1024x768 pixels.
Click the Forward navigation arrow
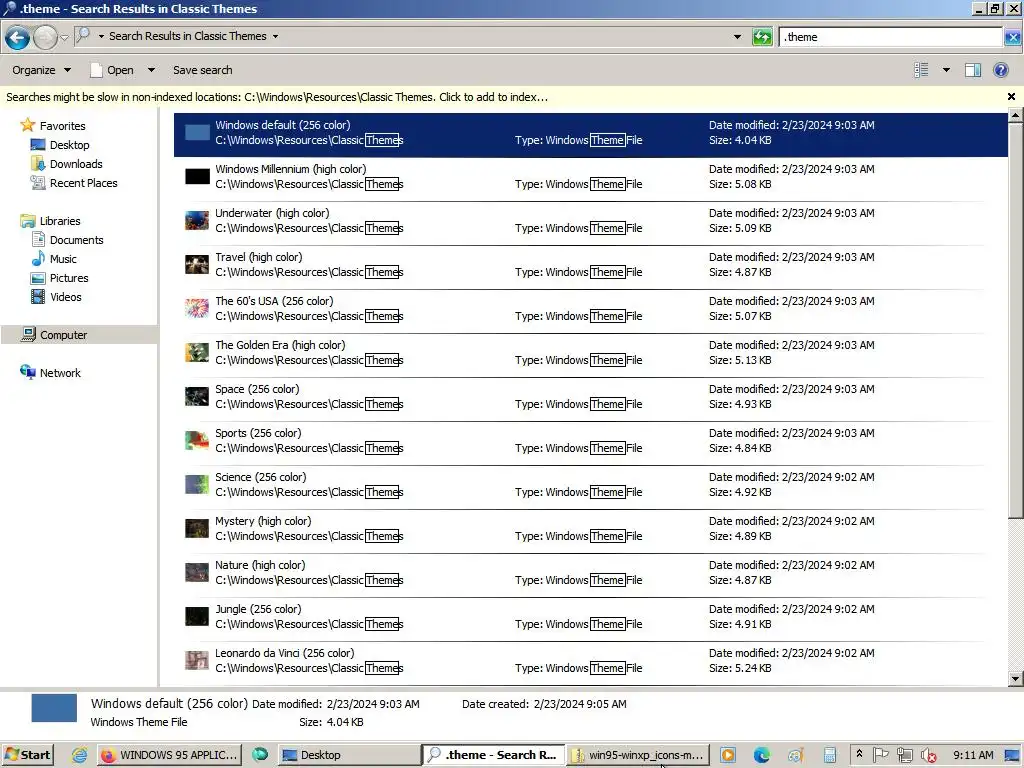[x=45, y=38]
